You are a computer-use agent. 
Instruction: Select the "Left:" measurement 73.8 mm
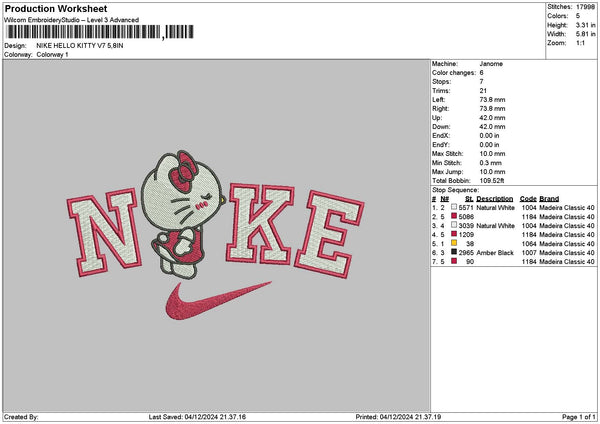coord(492,99)
